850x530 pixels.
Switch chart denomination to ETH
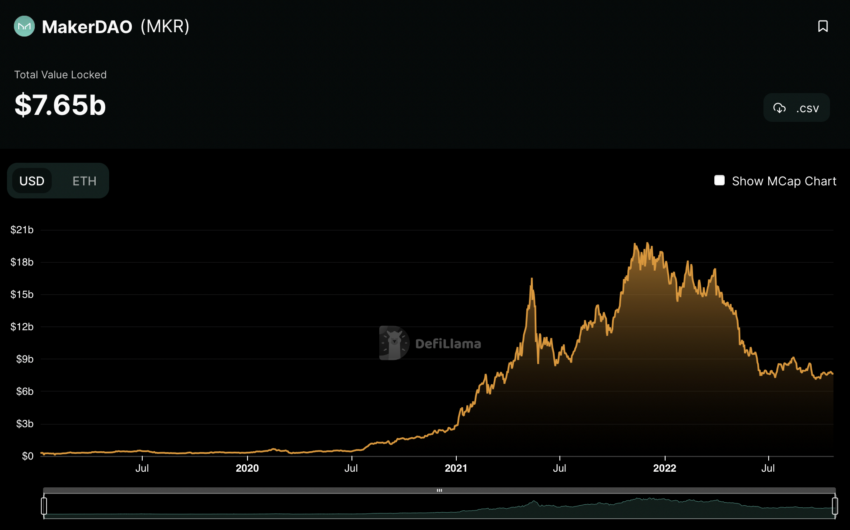click(x=84, y=181)
